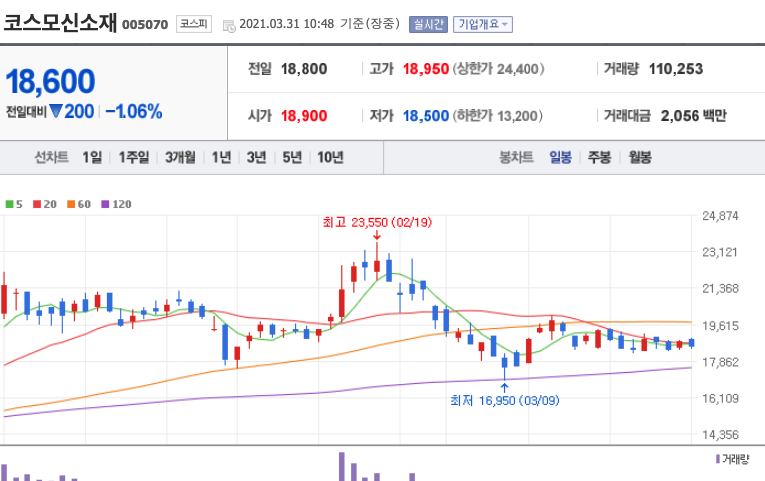This screenshot has height=481, width=765.
Task: Click the green 5-day moving average swatch
Action: tap(9, 204)
